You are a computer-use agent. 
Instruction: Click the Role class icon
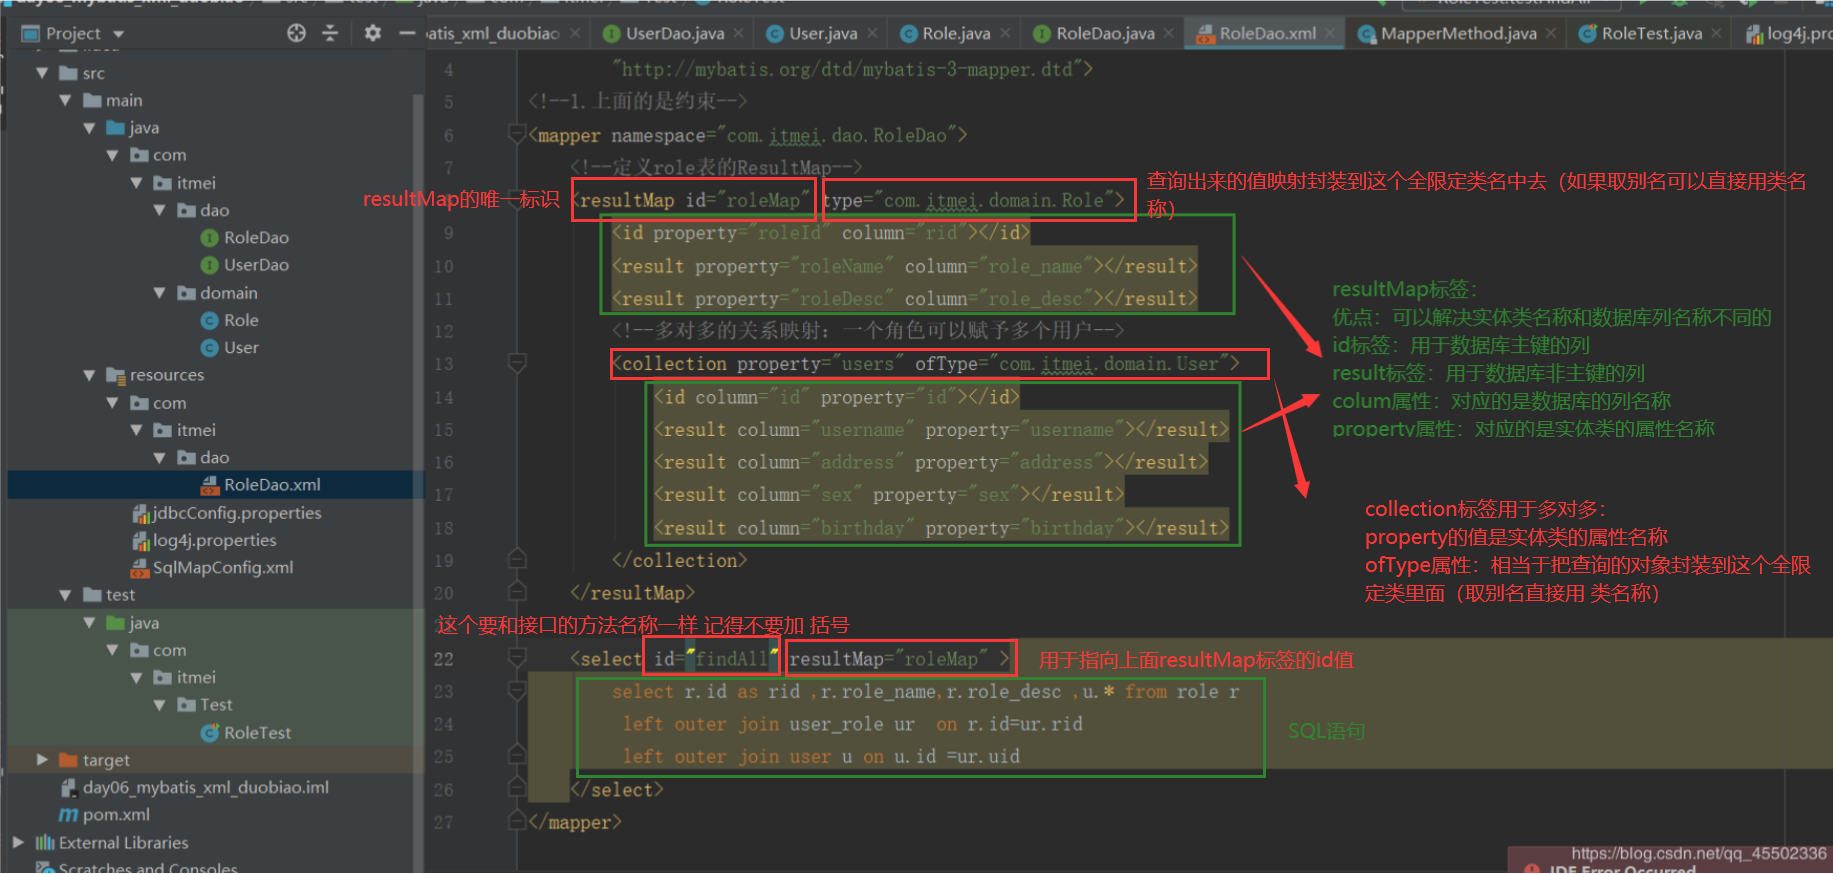(x=210, y=320)
